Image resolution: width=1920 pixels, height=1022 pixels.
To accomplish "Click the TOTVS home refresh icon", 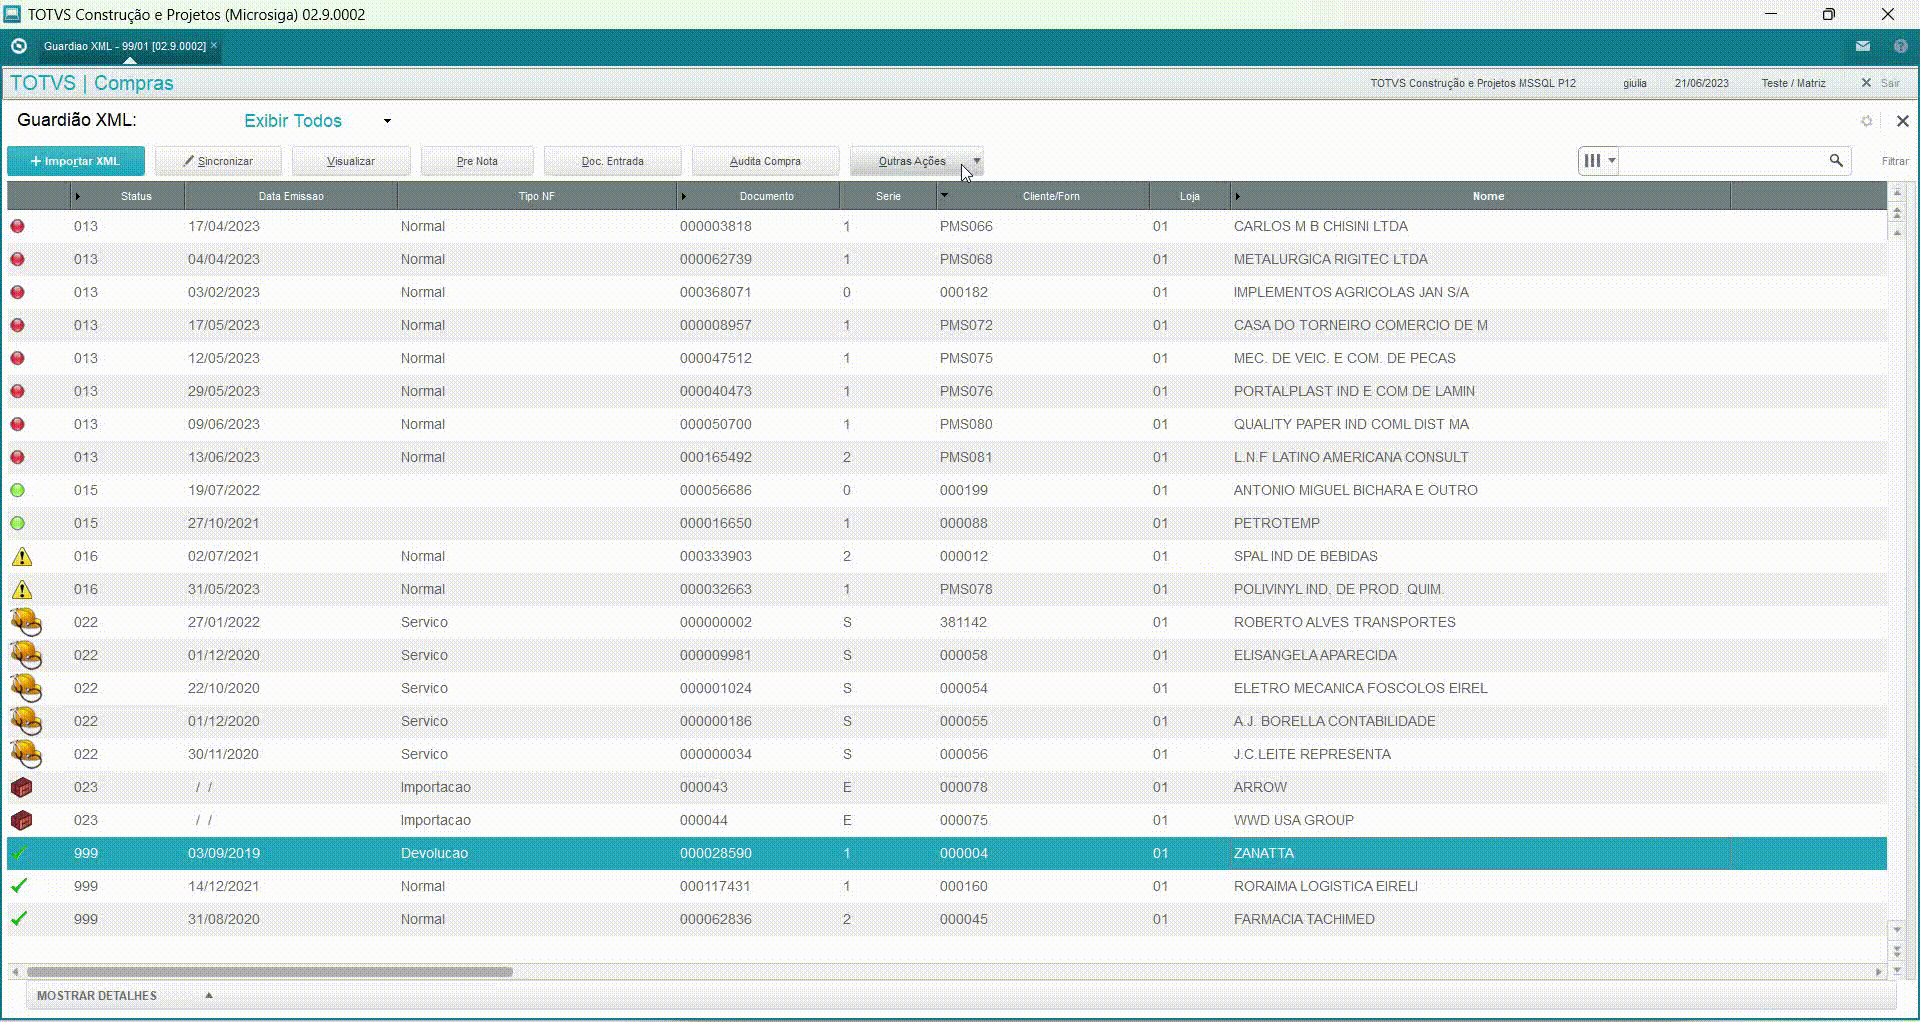I will [18, 46].
